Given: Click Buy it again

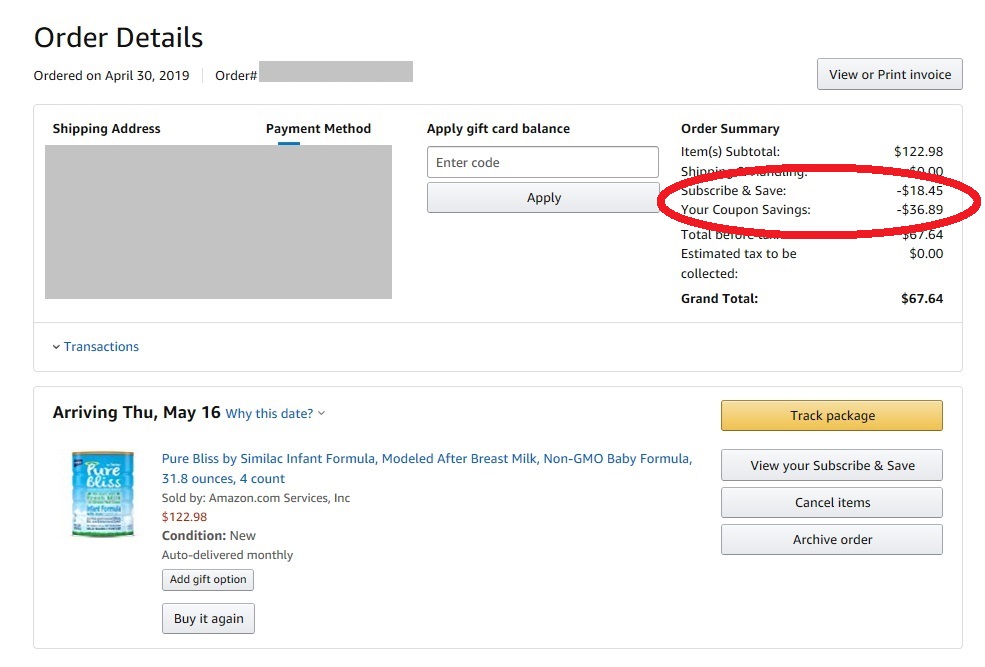Looking at the screenshot, I should pyautogui.click(x=207, y=618).
